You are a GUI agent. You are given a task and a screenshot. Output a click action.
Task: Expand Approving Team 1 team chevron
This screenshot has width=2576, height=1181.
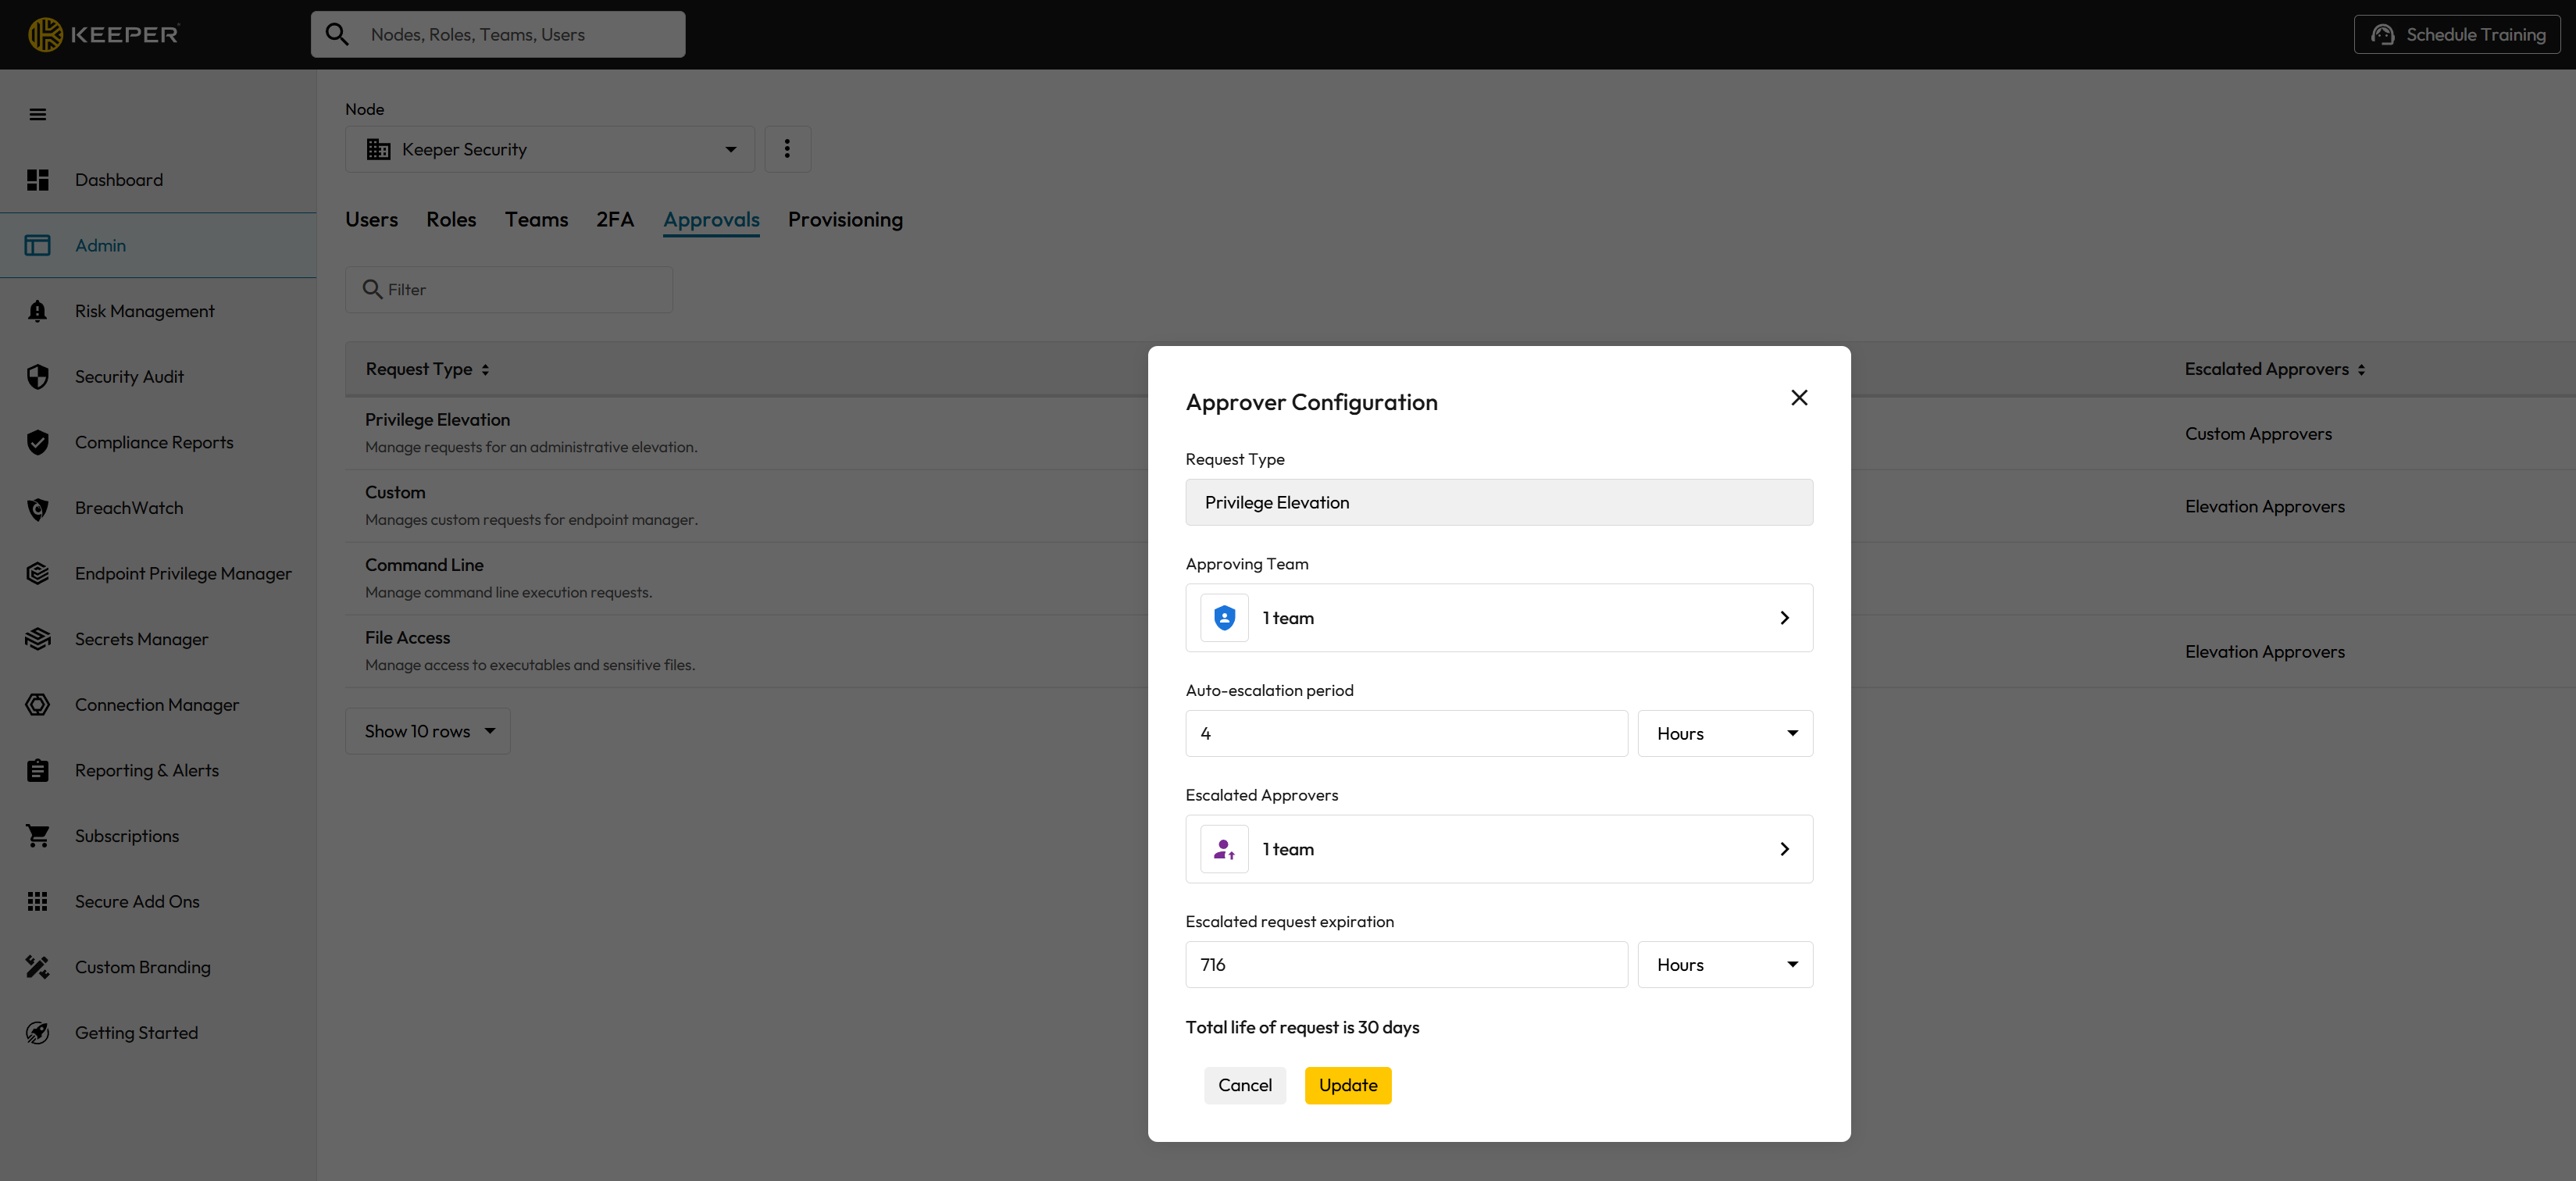point(1784,618)
